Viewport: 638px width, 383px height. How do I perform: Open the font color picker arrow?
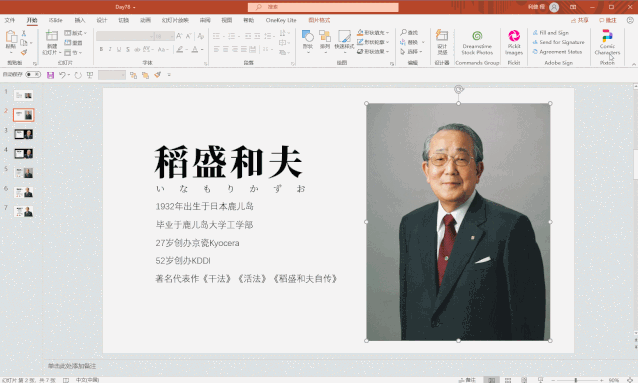pyautogui.click(x=202, y=50)
